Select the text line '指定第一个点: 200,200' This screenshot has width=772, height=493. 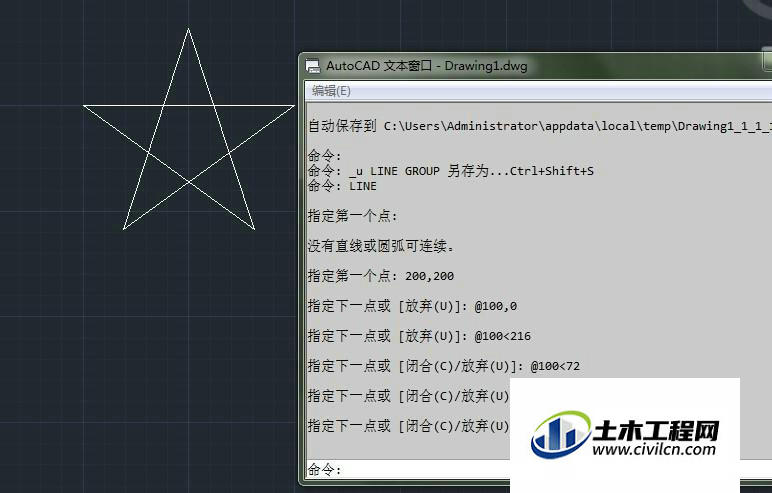[381, 276]
